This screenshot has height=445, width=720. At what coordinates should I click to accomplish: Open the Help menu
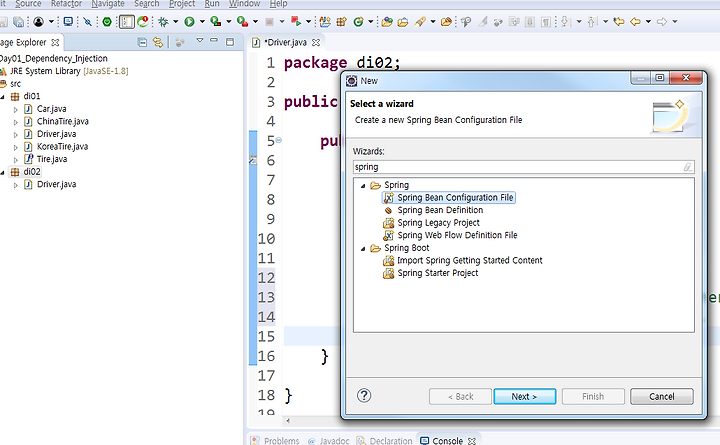[278, 4]
